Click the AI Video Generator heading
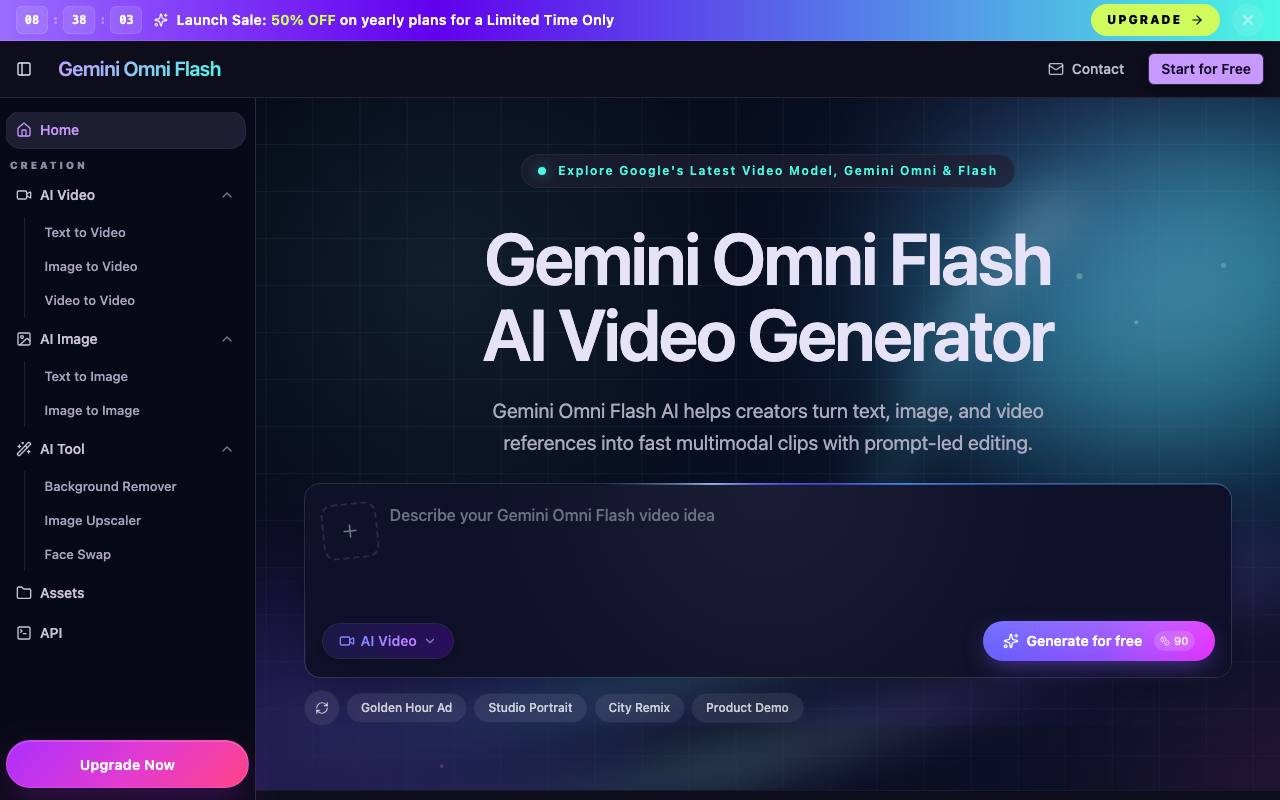 (x=768, y=335)
